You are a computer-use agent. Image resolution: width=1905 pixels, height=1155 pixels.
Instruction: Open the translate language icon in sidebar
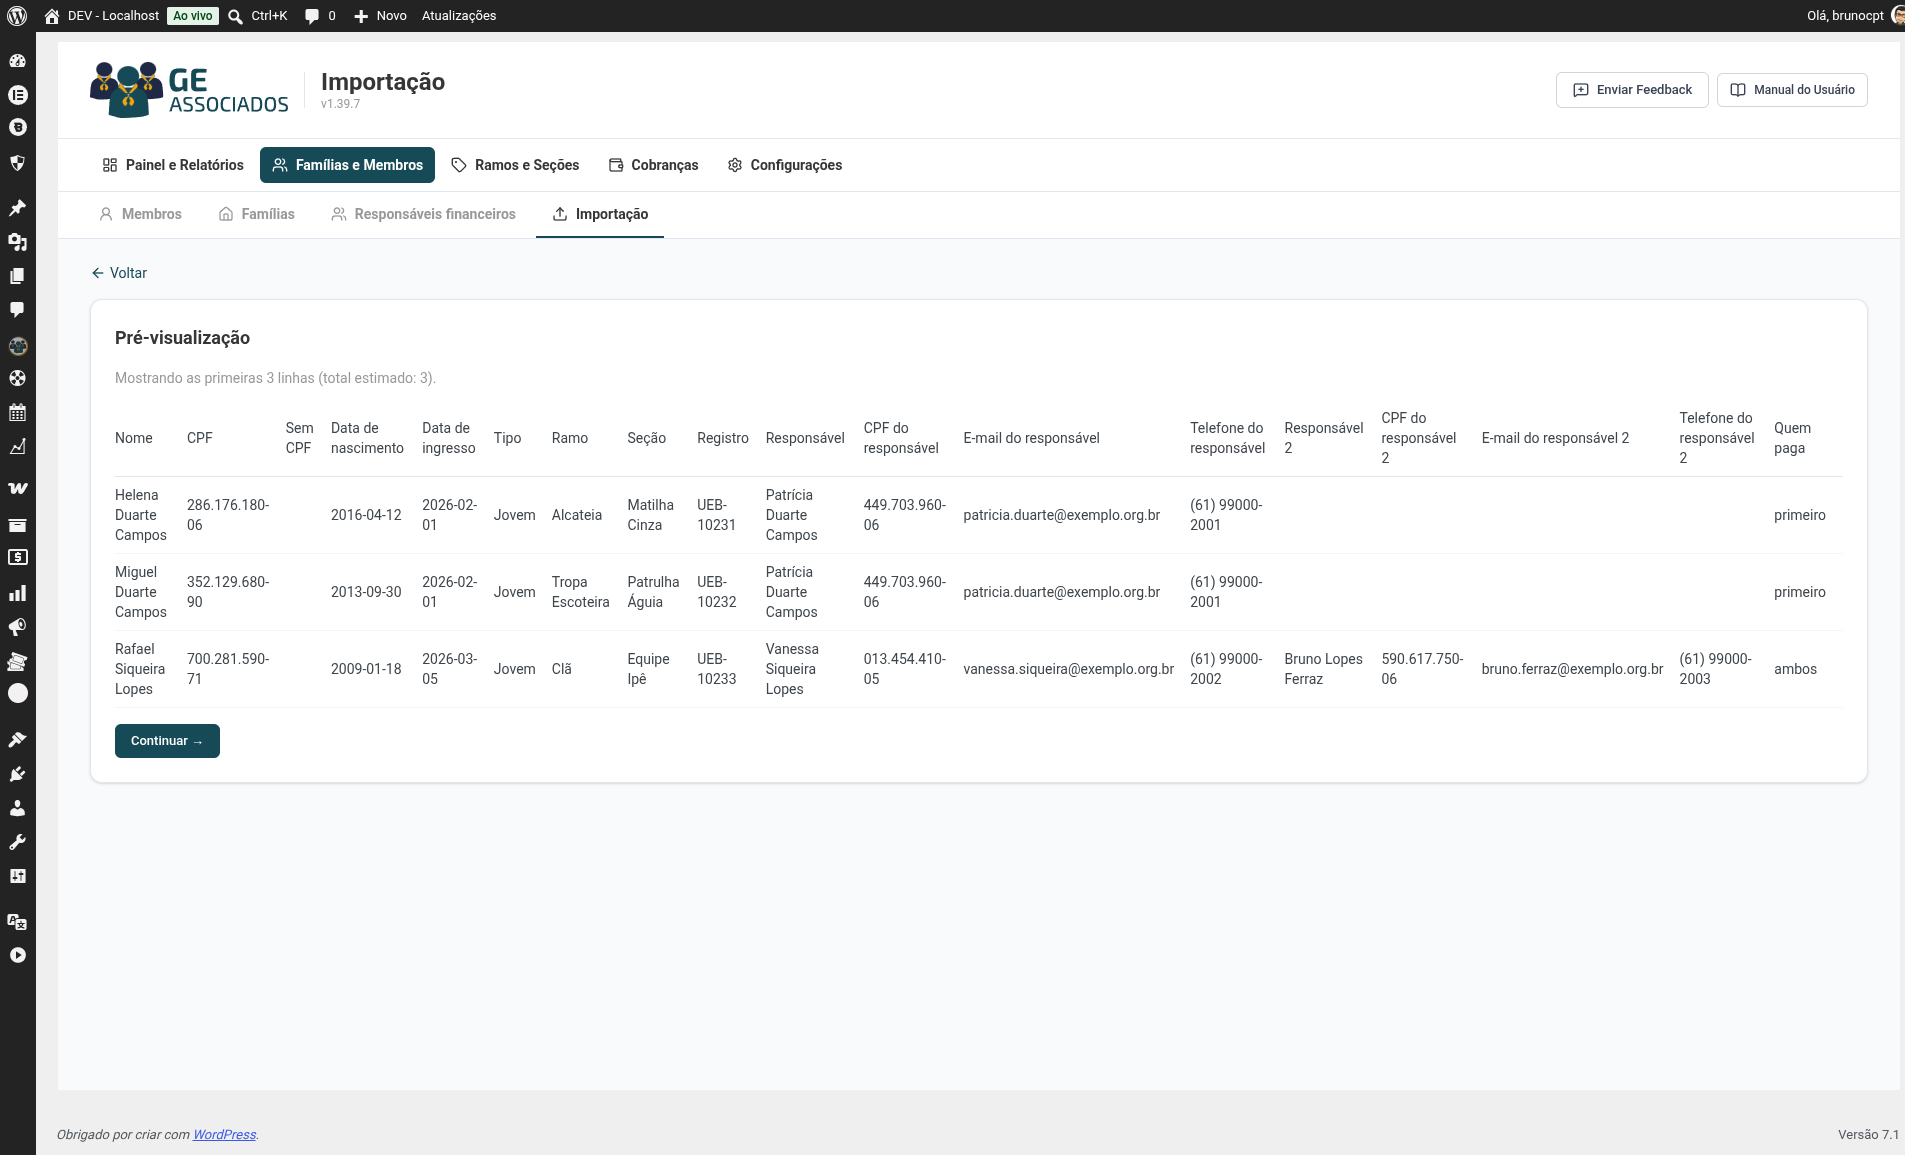[x=17, y=921]
